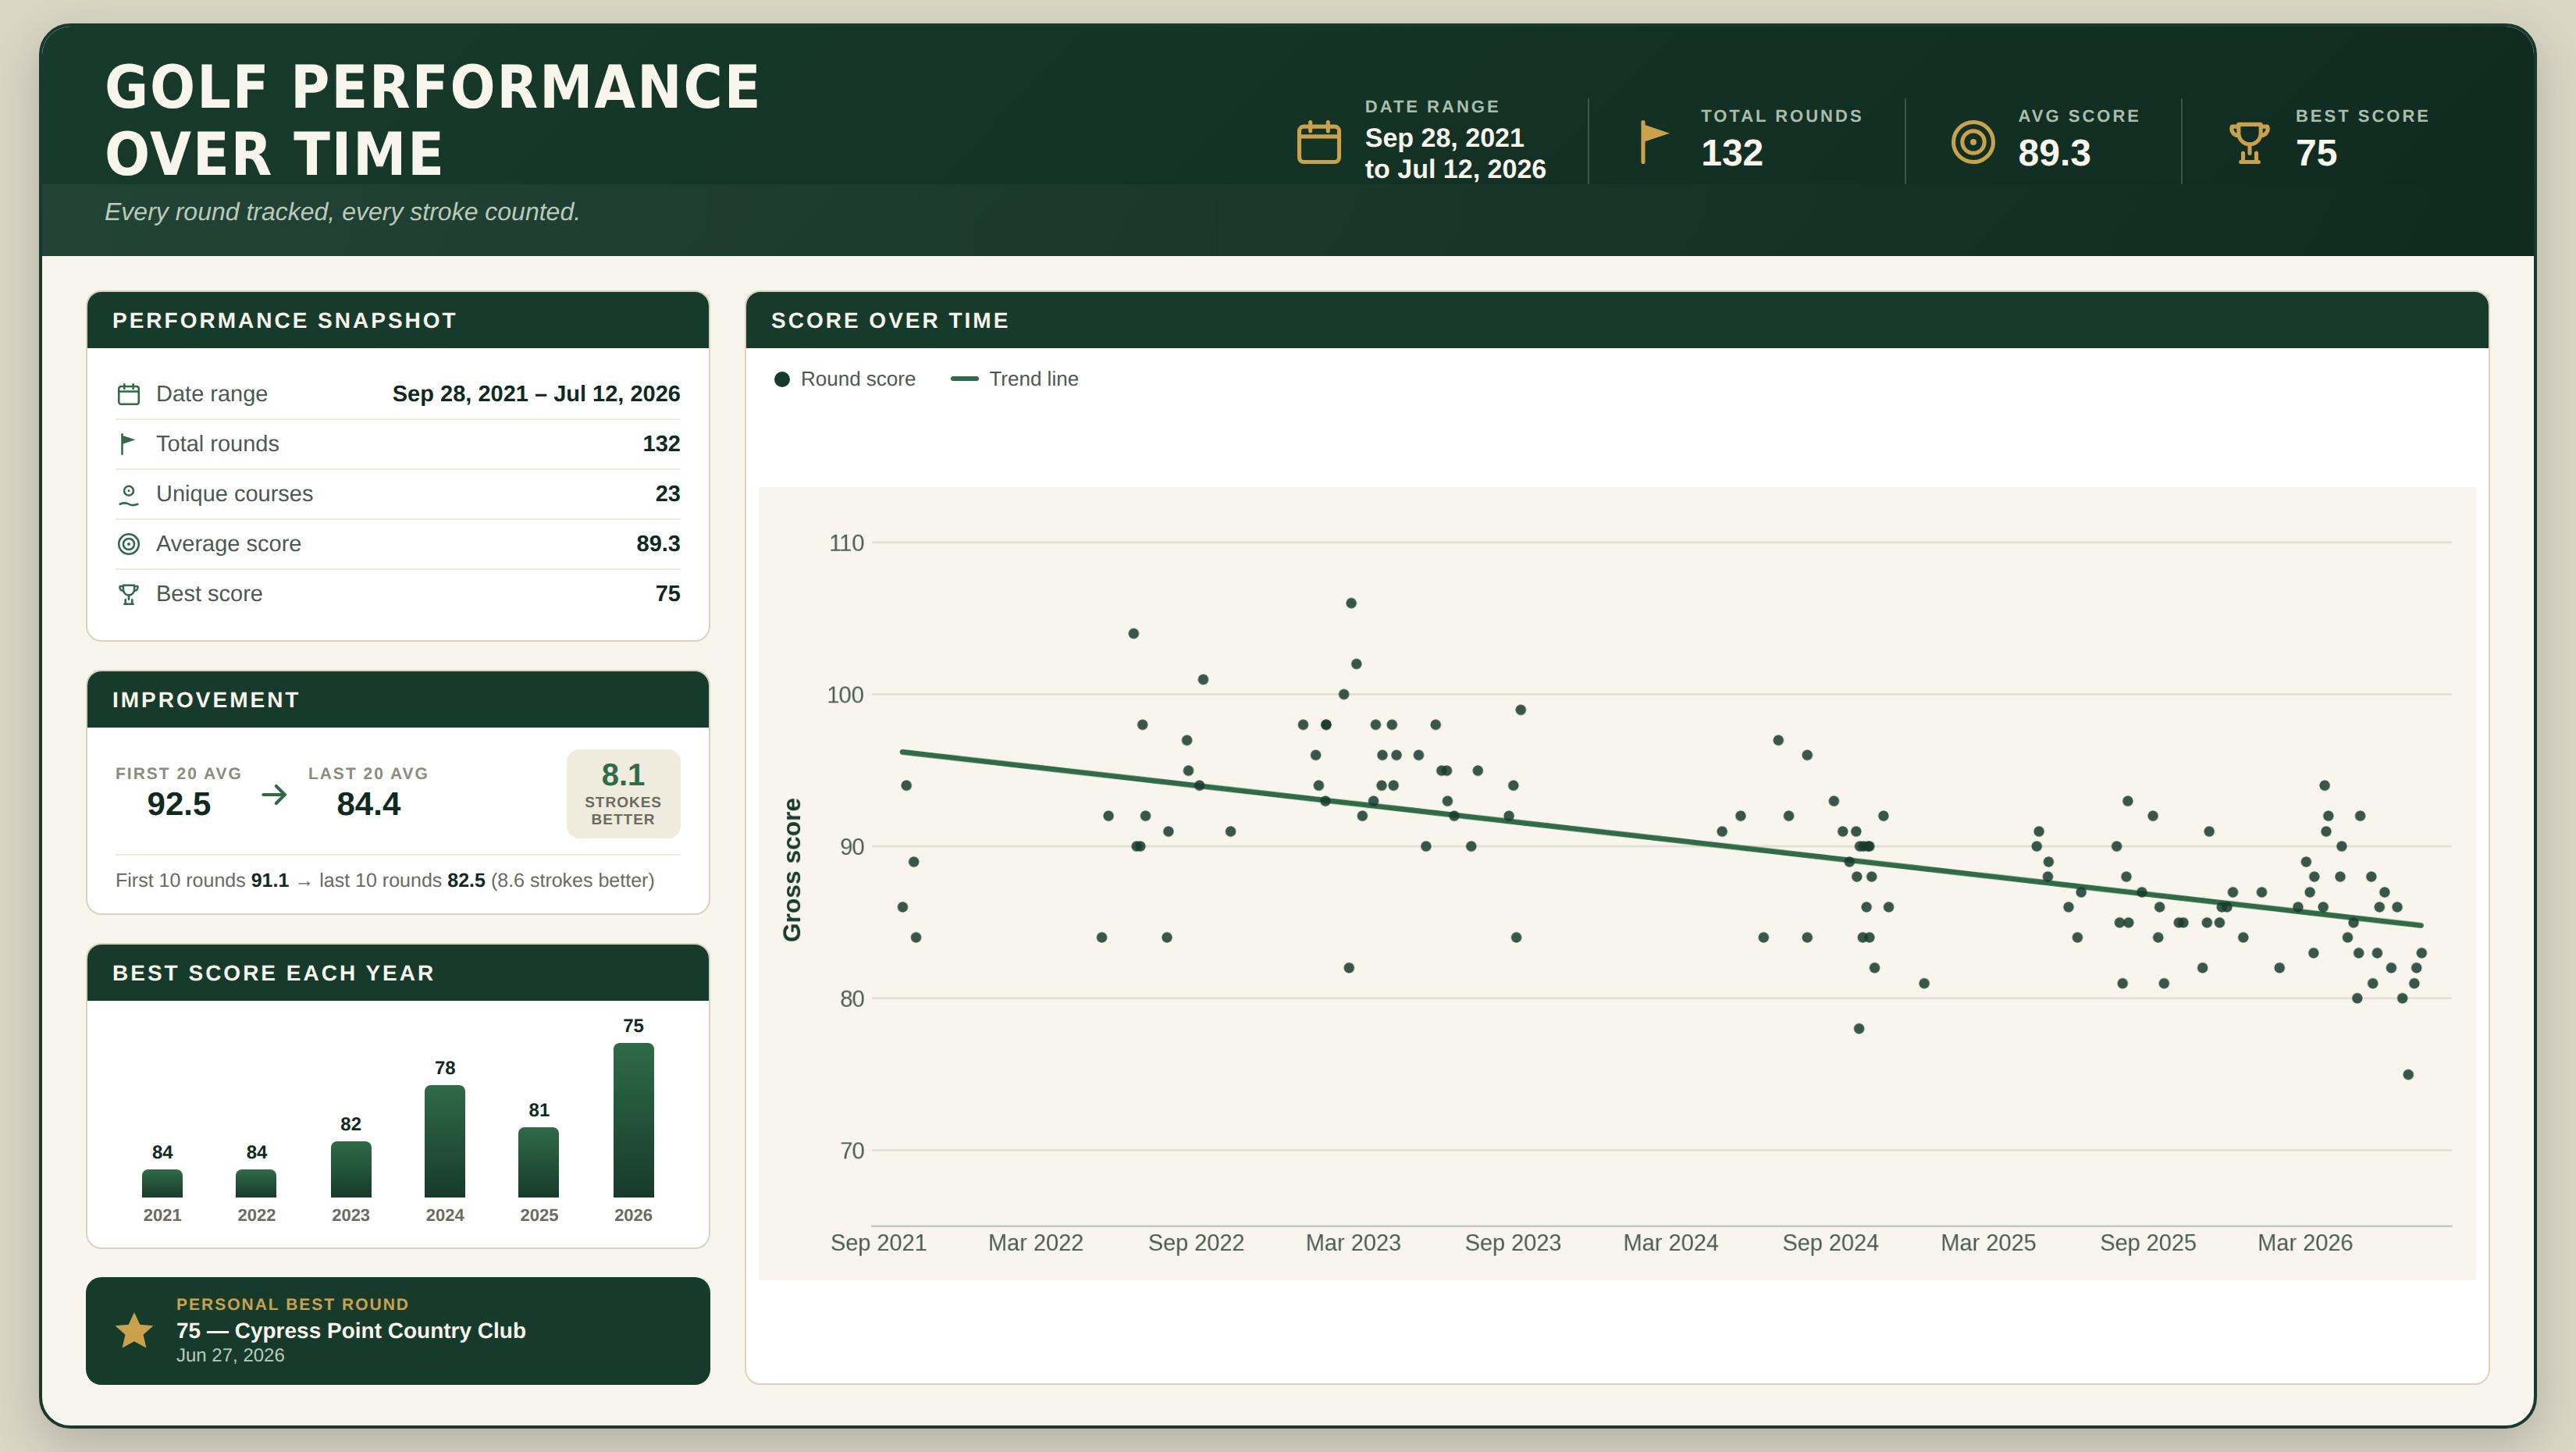Open the Personal Best Round card text
This screenshot has height=1452, width=2576.
[x=351, y=1331]
